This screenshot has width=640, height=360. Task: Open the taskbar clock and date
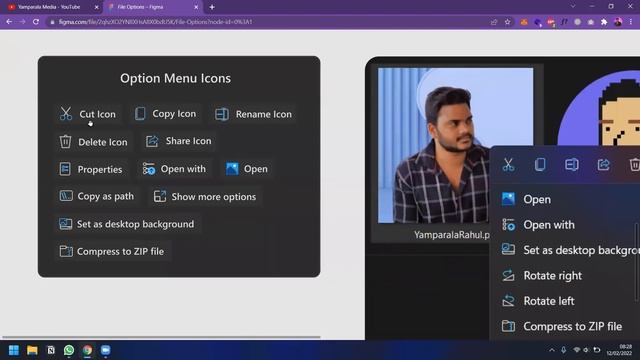click(x=619, y=350)
